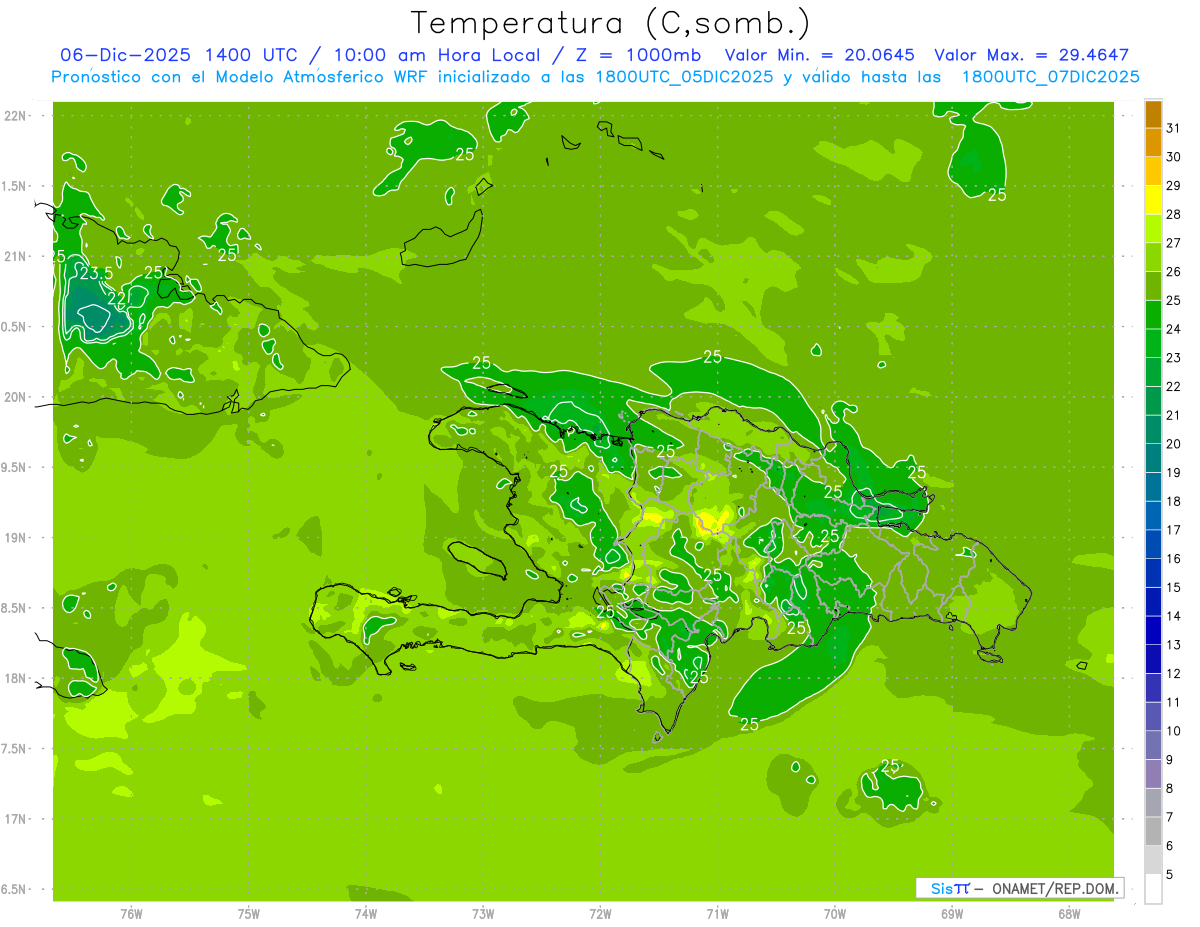Viewport: 1200px width, 927px height.
Task: Click the "5" colorbar value
Action: 1171,875
